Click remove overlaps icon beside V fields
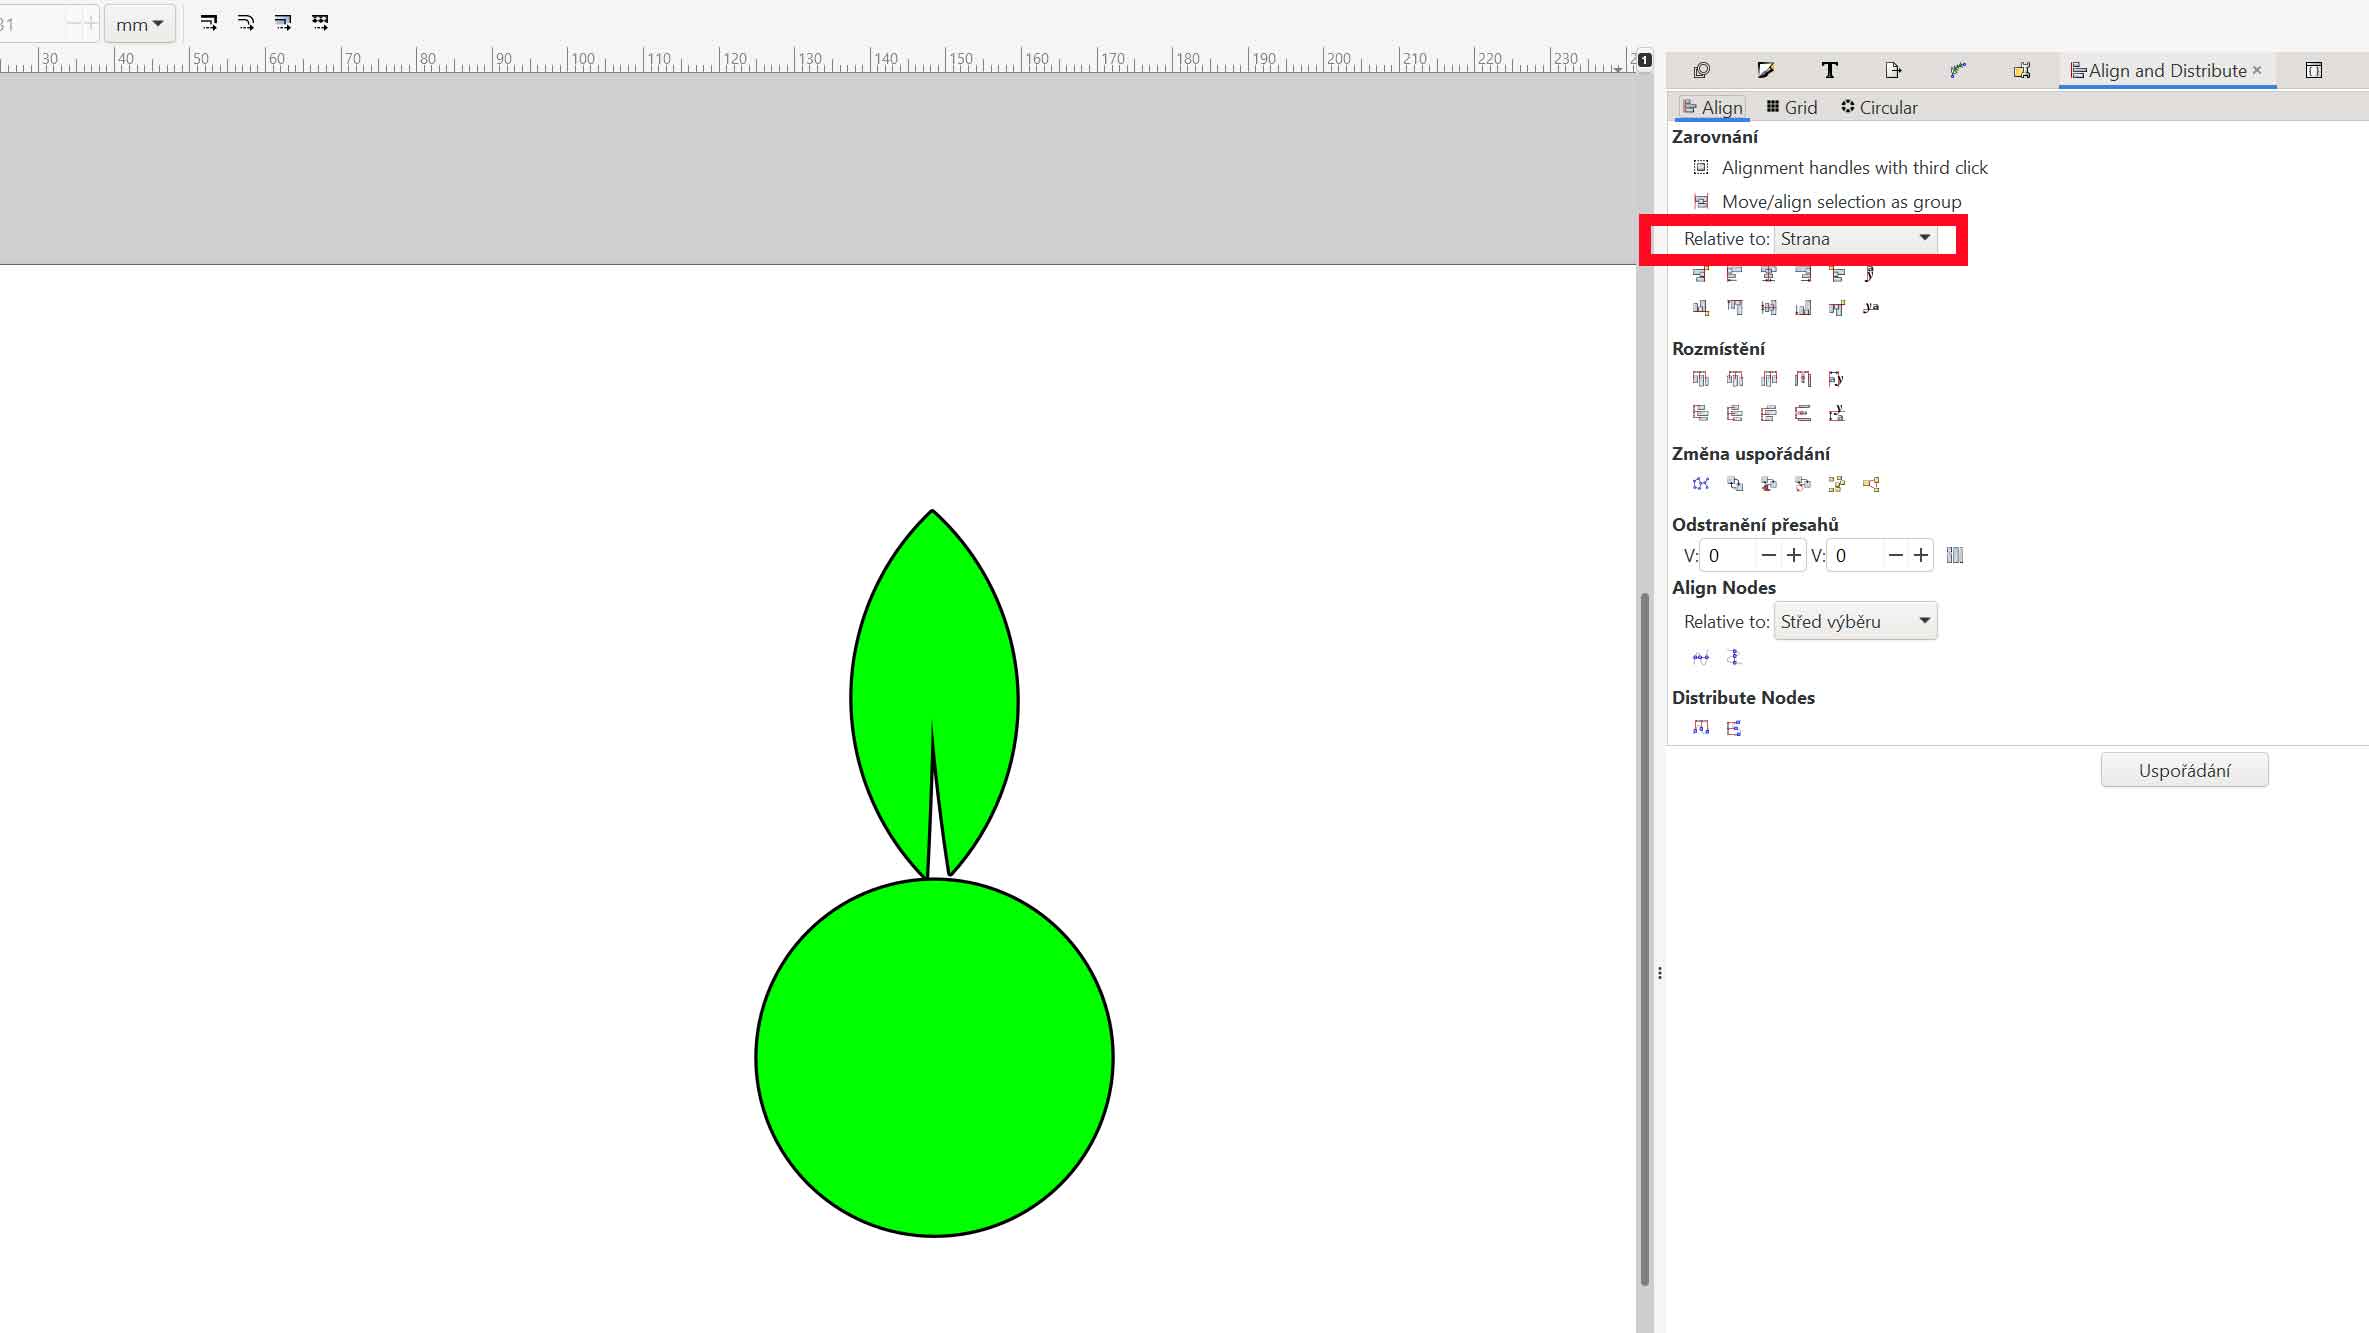2369x1333 pixels. pyautogui.click(x=1955, y=555)
